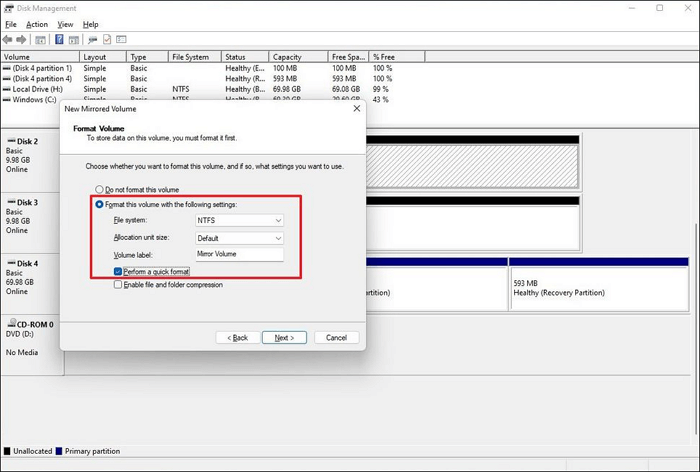The image size is (700, 472).
Task: Click the blue Help question-mark icon
Action: click(x=59, y=39)
